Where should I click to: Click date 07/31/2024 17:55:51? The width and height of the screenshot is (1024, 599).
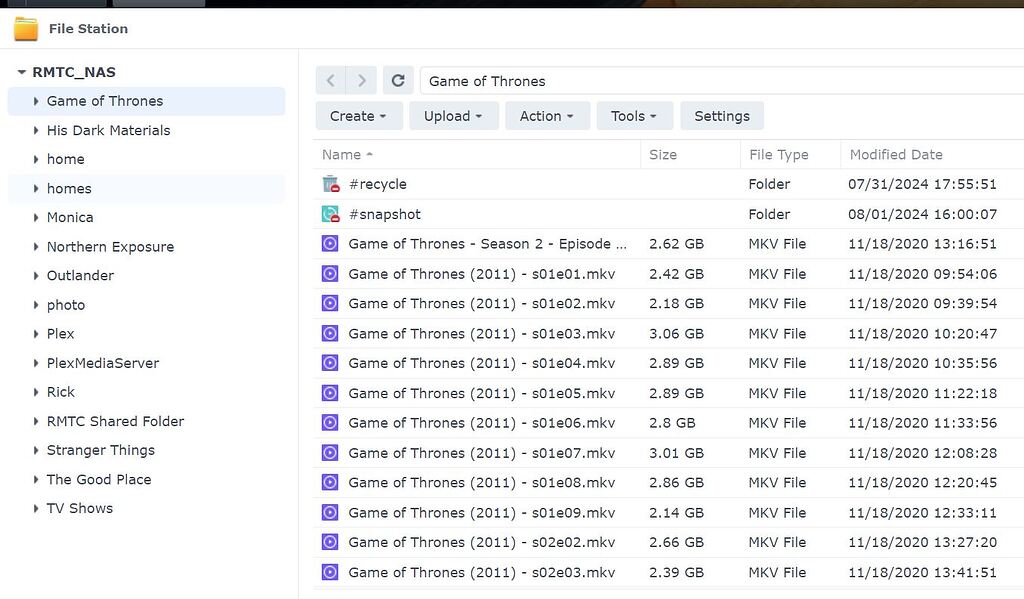coord(922,184)
